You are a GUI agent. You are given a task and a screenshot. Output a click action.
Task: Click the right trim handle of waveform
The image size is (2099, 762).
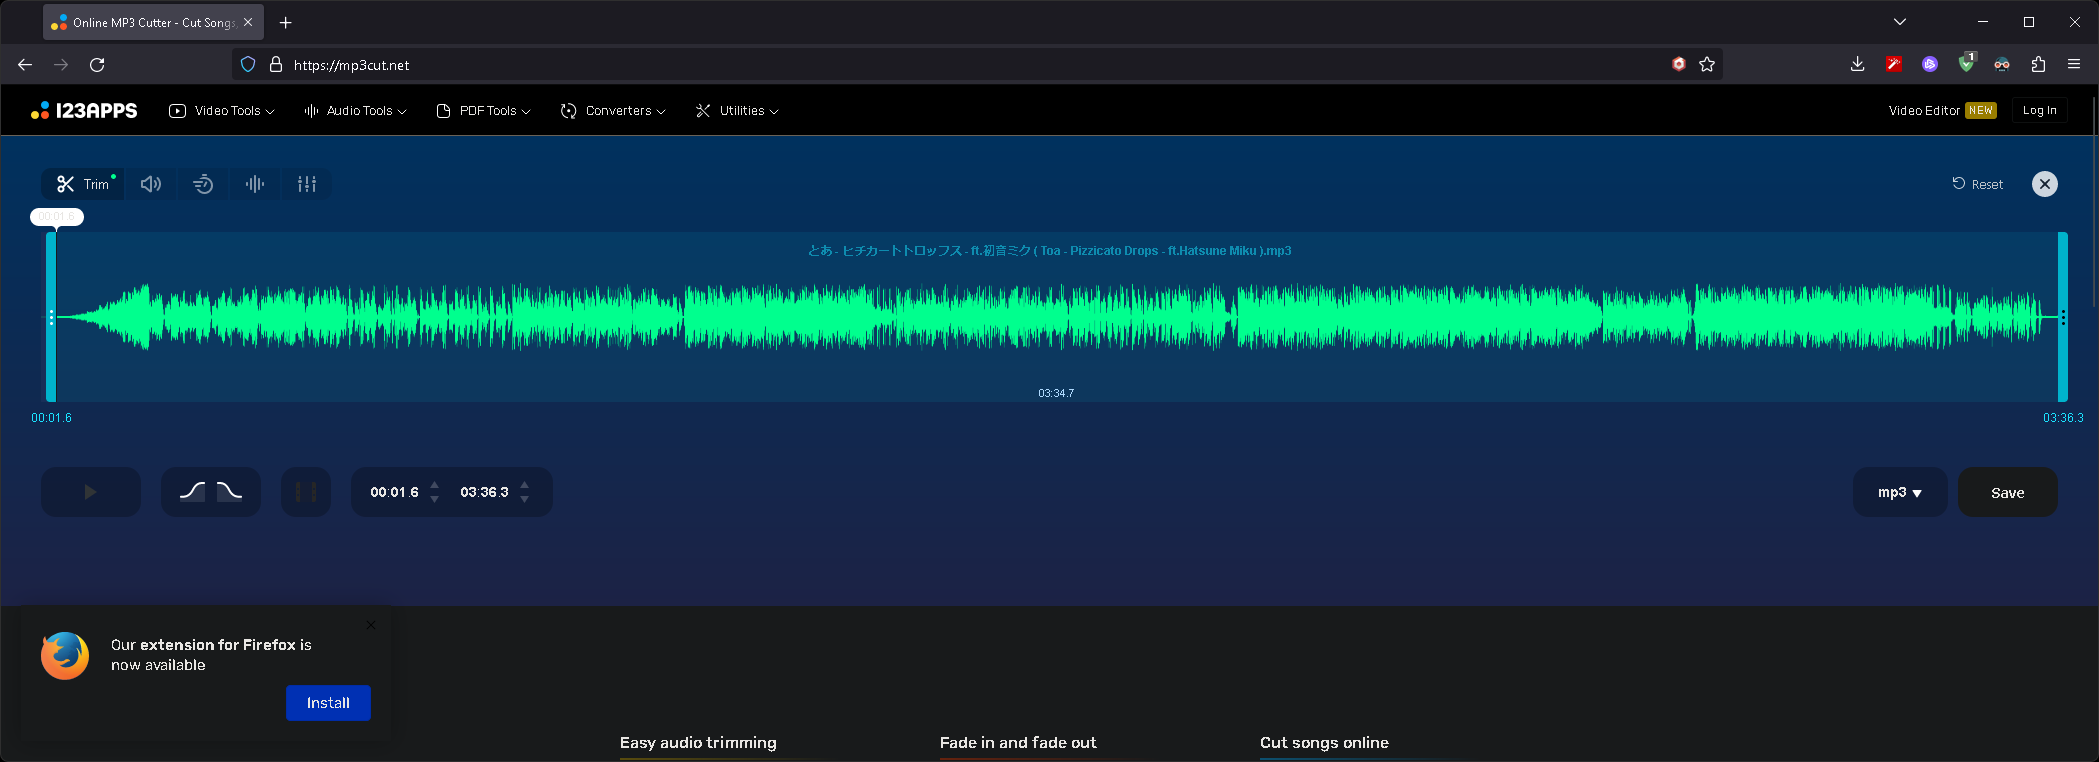(2062, 317)
